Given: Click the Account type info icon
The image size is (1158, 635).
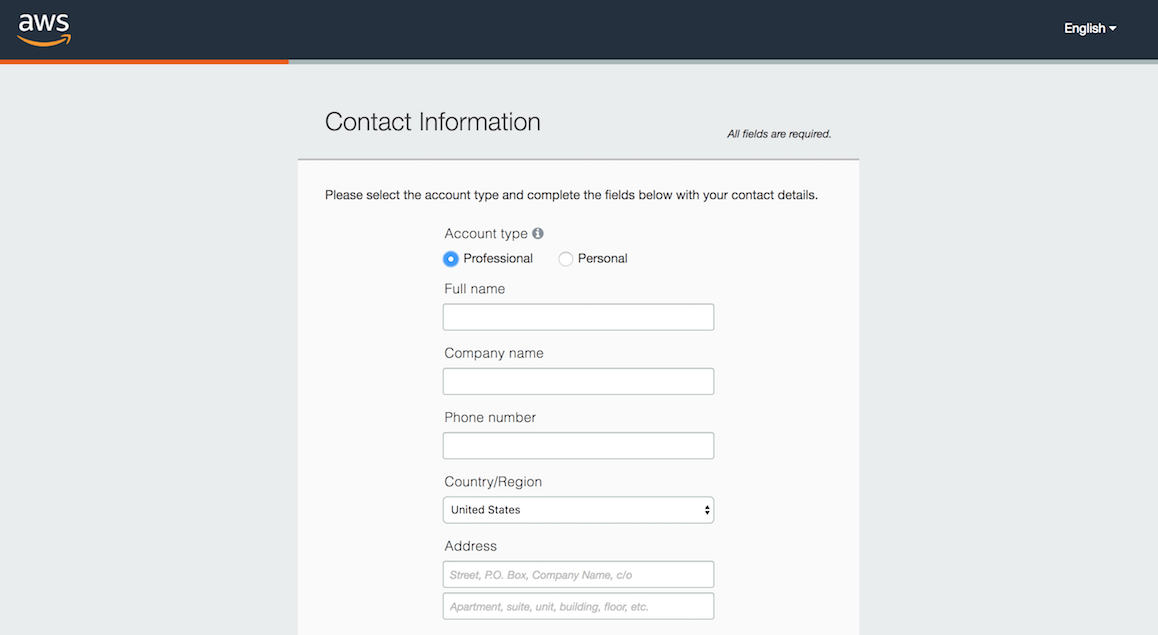Looking at the screenshot, I should (x=538, y=233).
